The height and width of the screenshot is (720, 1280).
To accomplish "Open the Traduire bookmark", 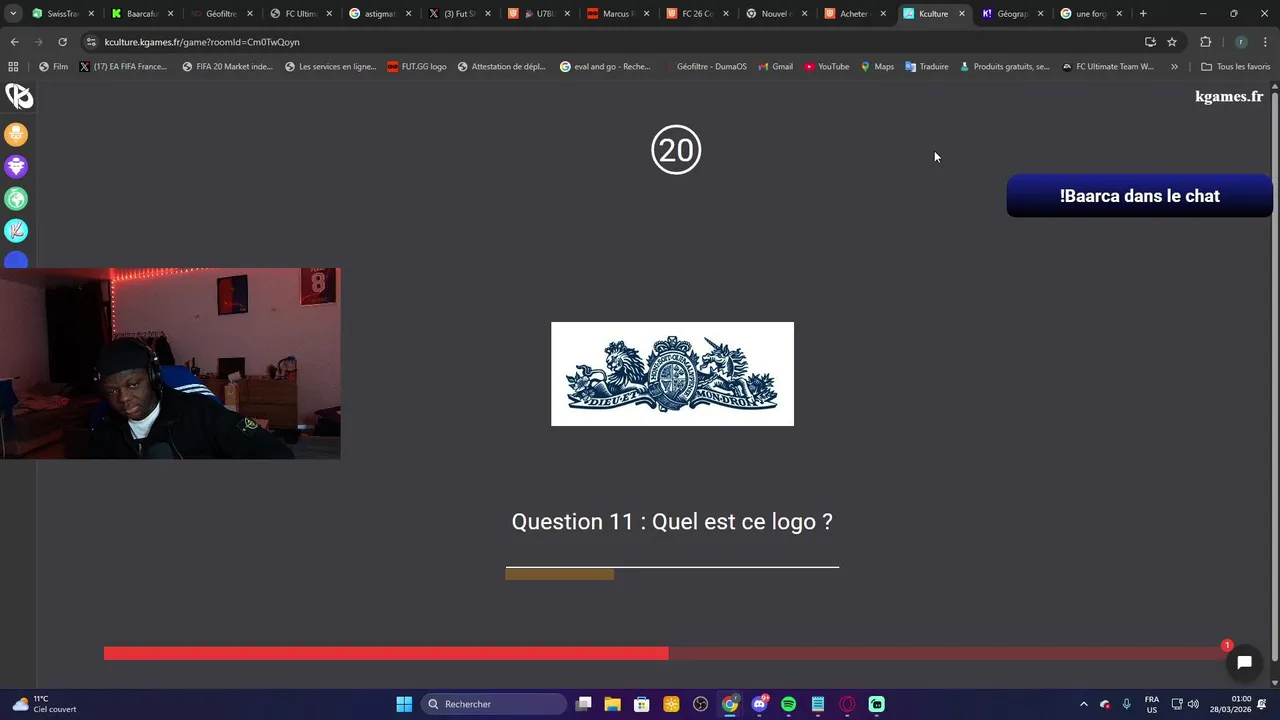I will tap(927, 67).
